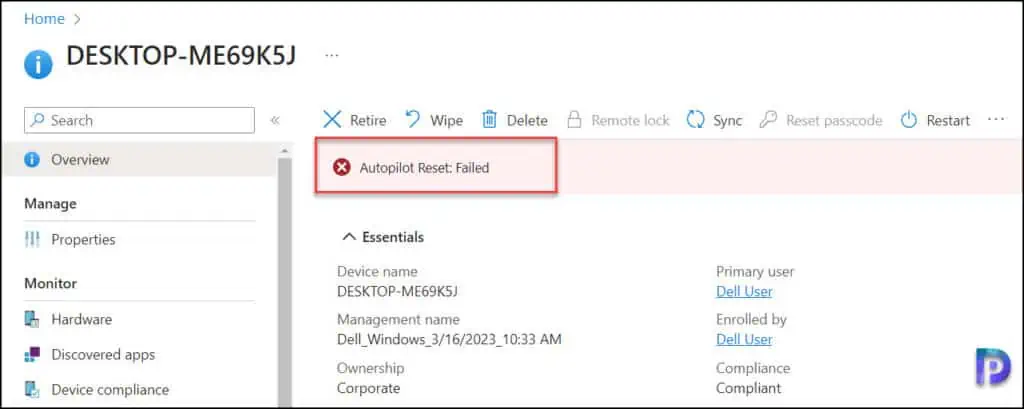The height and width of the screenshot is (409, 1024).
Task: Click Device name value DESKTOP-ME69K5J
Action: coord(397,291)
